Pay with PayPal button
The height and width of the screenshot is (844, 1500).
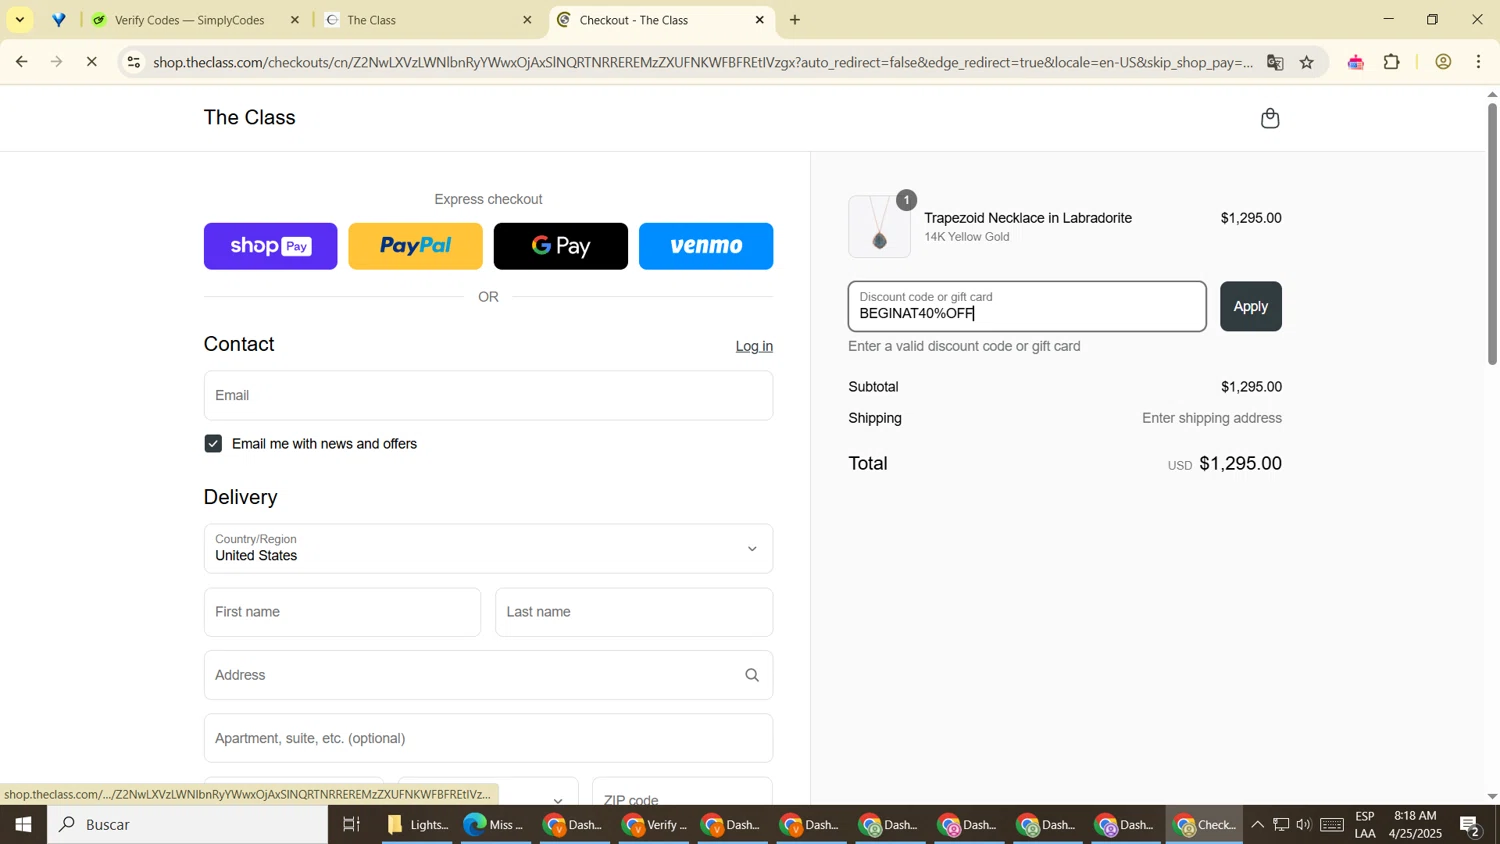tap(415, 246)
